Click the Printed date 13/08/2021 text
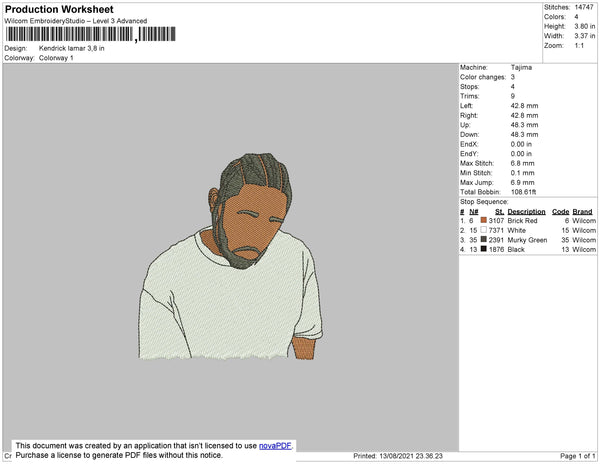Screen dimensions: 600x464 [398, 456]
